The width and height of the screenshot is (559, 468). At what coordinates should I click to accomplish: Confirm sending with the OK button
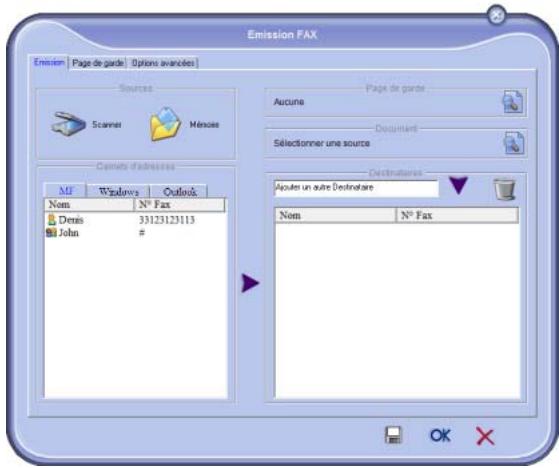coord(440,435)
